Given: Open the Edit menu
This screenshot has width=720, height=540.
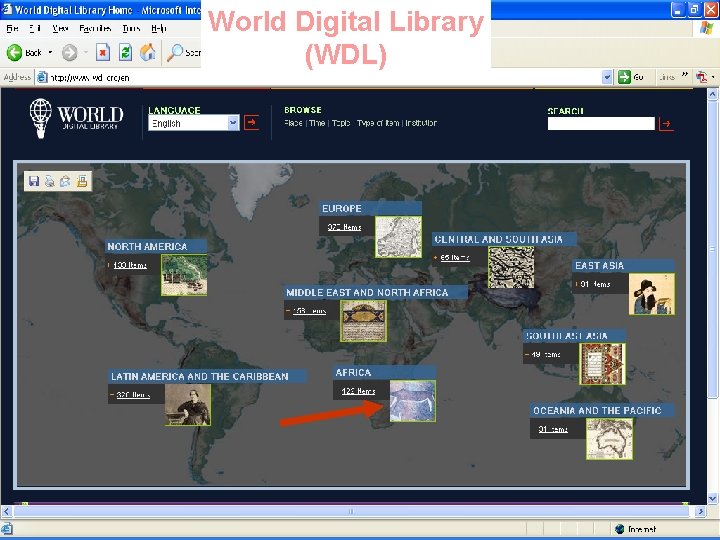Looking at the screenshot, I should (x=35, y=28).
